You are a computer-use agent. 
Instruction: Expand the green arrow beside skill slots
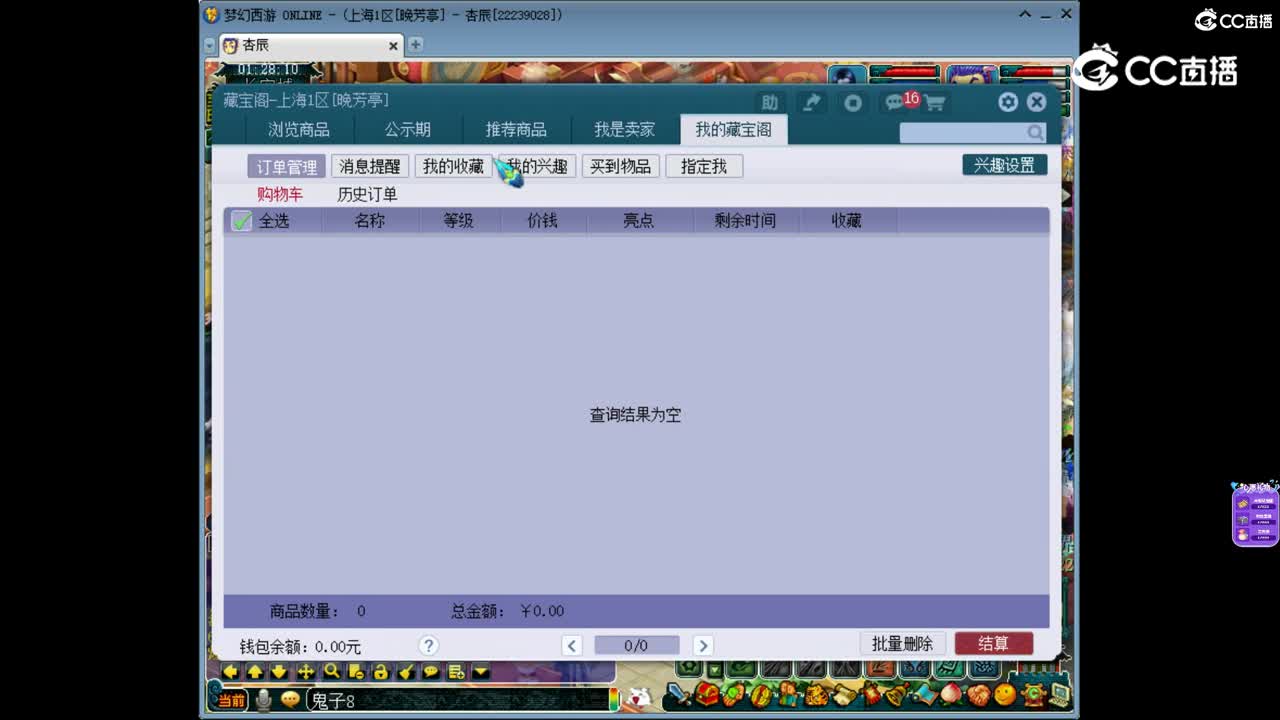[715, 669]
